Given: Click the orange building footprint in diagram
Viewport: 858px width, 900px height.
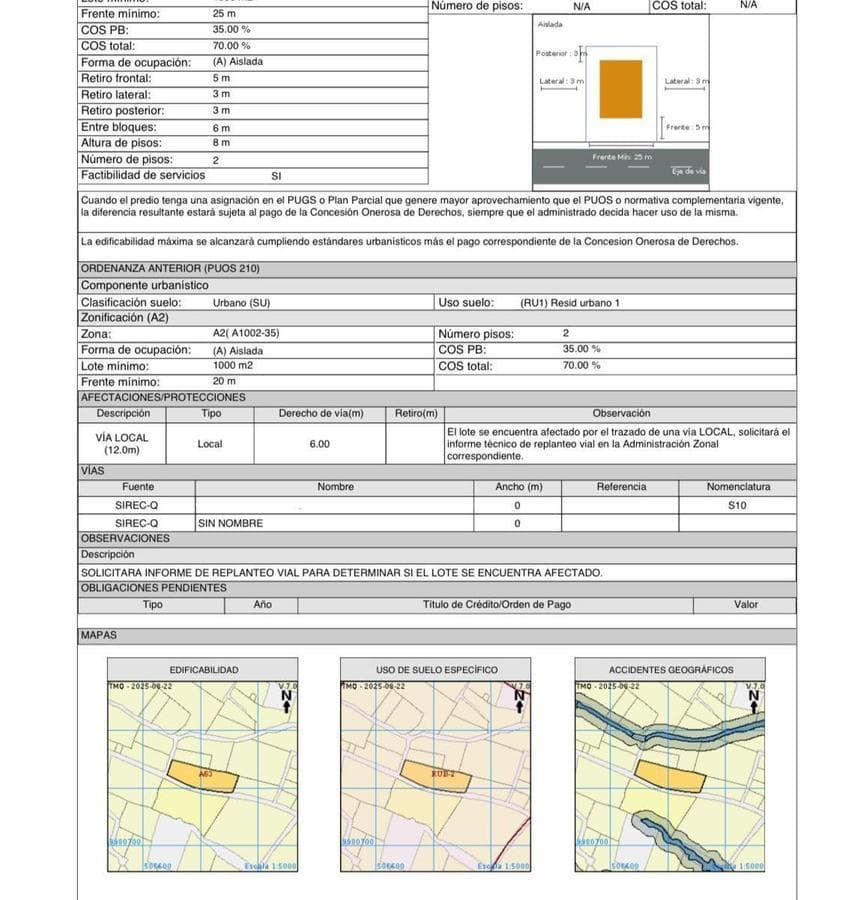Looking at the screenshot, I should tap(621, 89).
